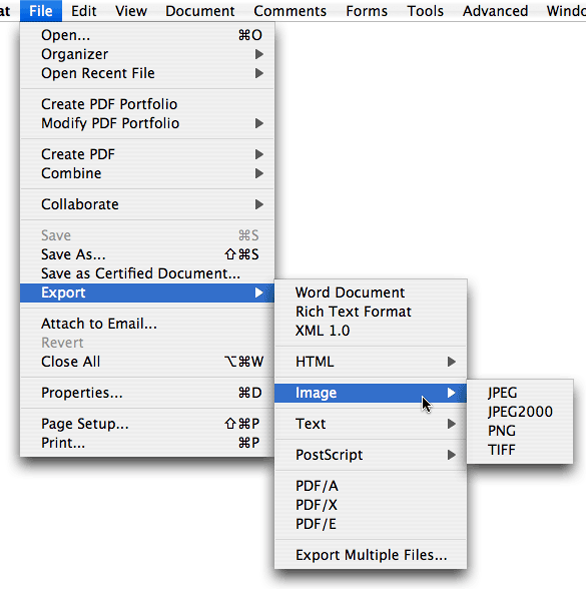Open the PostScript export submenu

pyautogui.click(x=371, y=455)
